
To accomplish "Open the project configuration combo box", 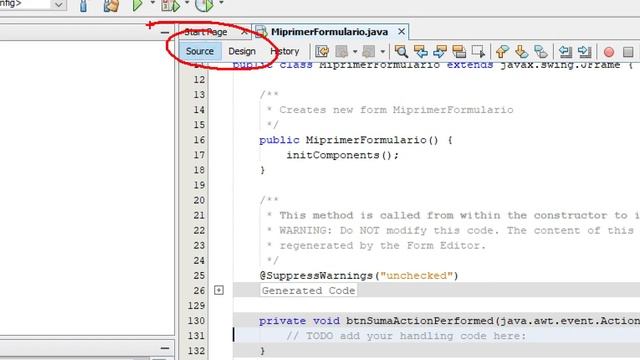I will pyautogui.click(x=33, y=4).
